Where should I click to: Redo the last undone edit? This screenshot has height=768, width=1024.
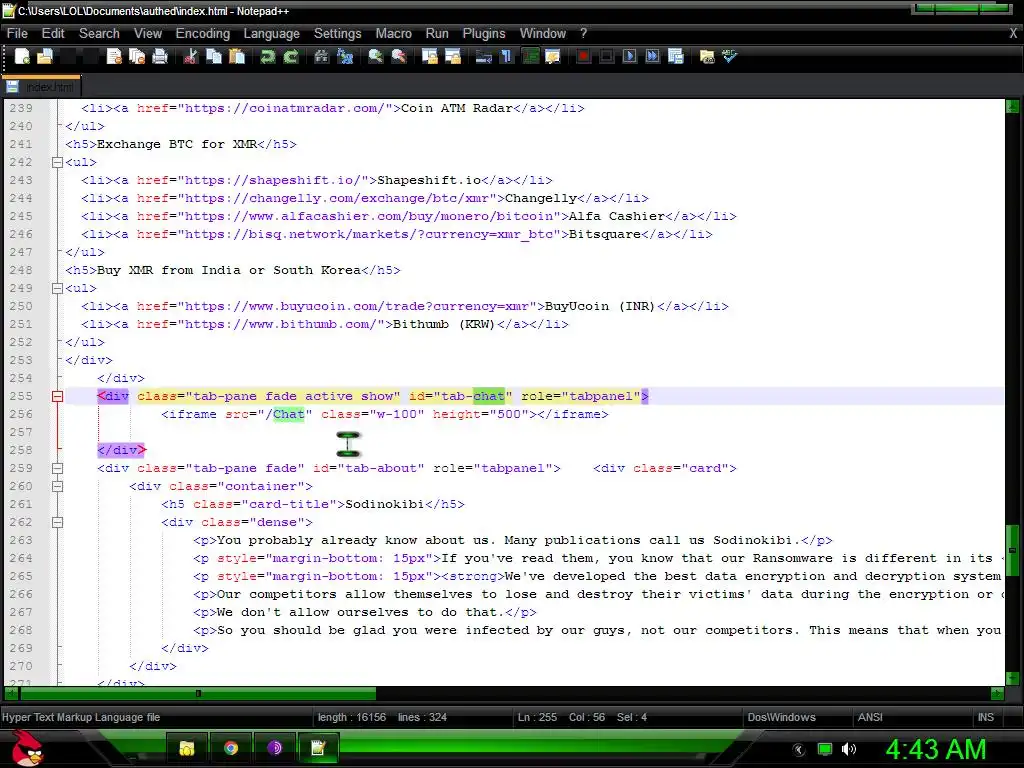coord(291,57)
